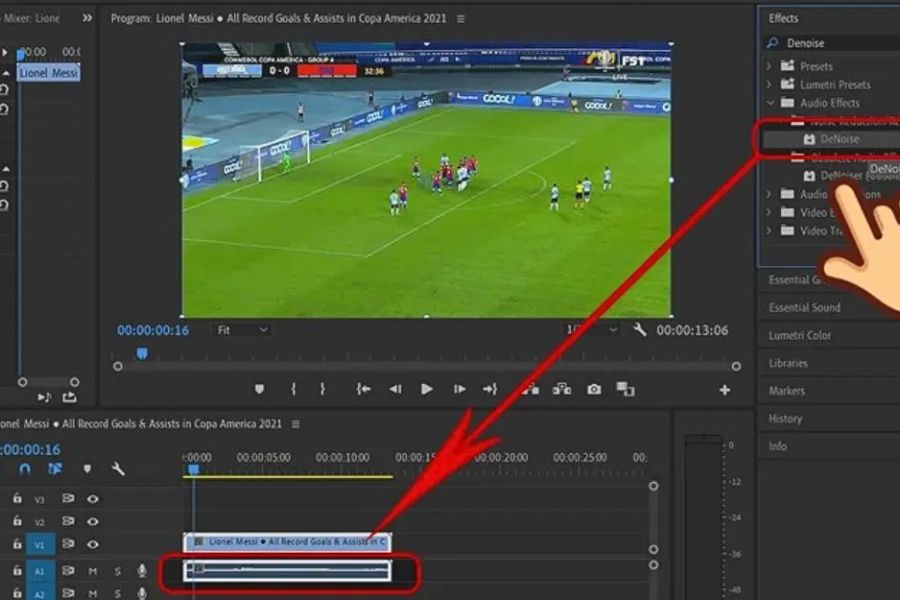Open the Lumetri Color panel tab
Image resolution: width=900 pixels, height=600 pixels.
[x=800, y=335]
